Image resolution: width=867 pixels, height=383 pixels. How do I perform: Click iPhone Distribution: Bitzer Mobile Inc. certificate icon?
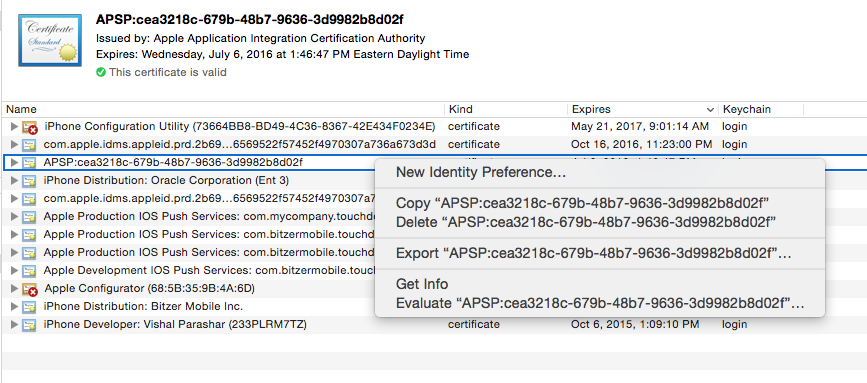(29, 307)
